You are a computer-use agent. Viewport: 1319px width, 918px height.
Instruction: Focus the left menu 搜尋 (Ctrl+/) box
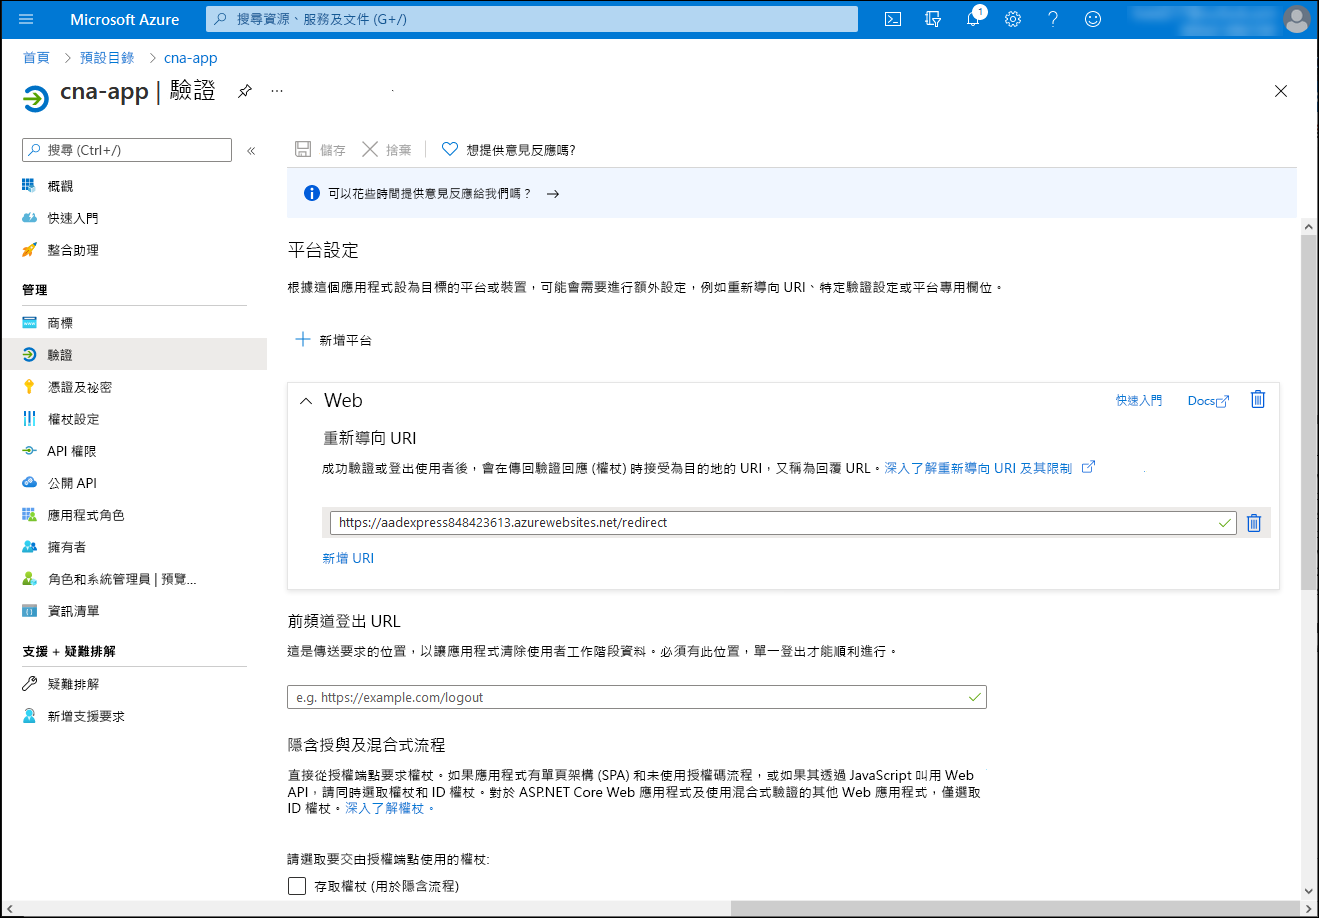127,150
